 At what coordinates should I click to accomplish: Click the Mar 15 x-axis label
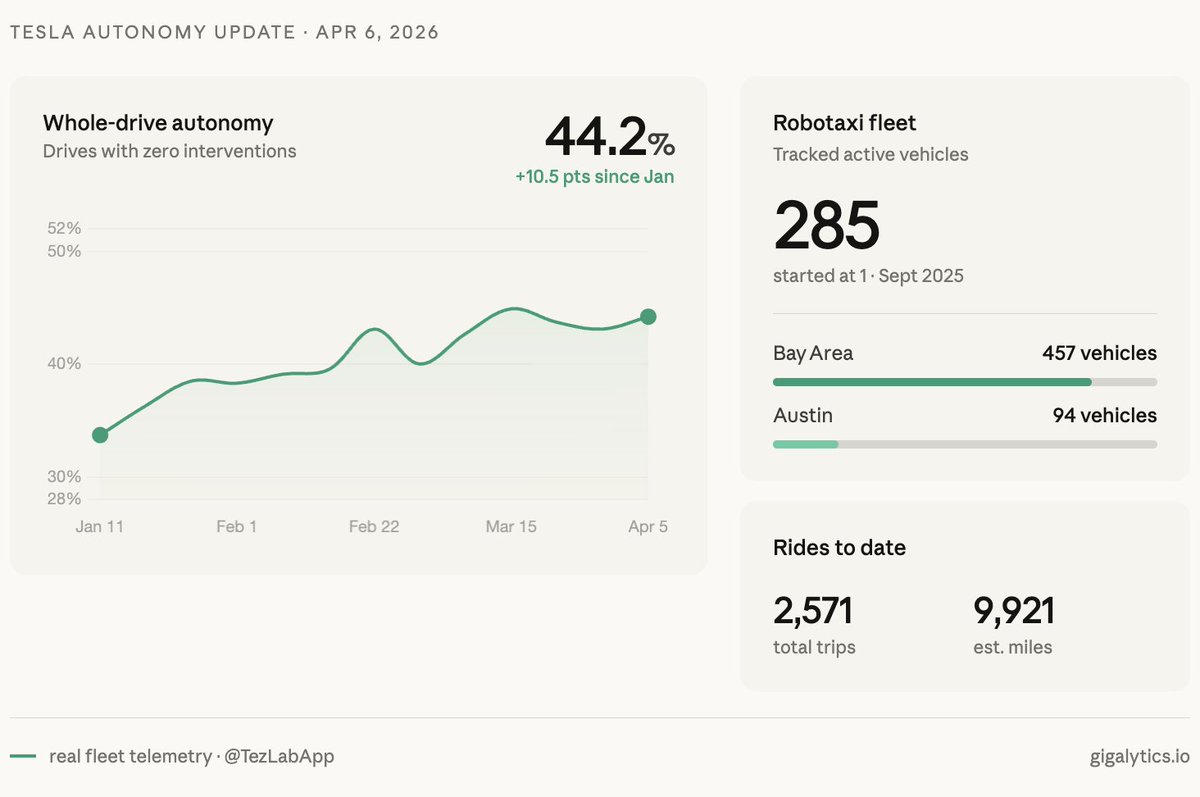pos(511,526)
